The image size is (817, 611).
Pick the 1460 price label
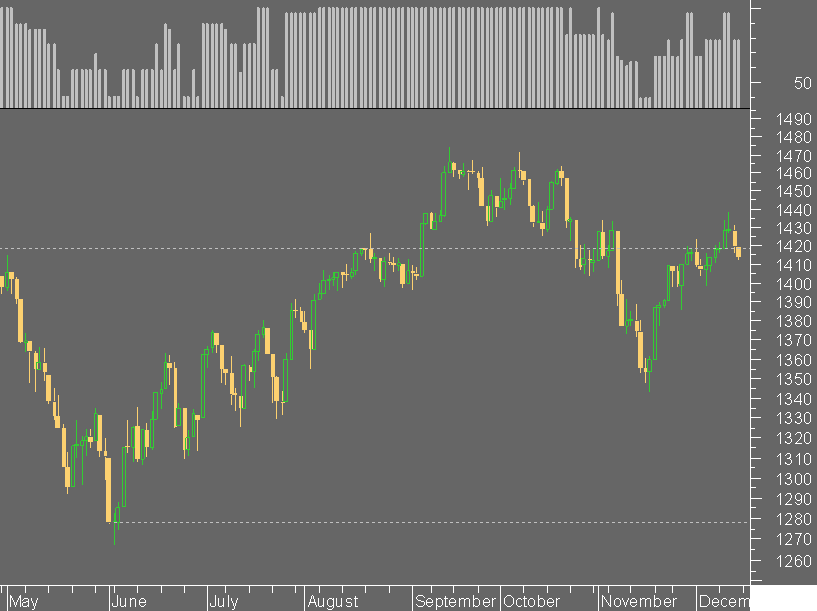[794, 173]
